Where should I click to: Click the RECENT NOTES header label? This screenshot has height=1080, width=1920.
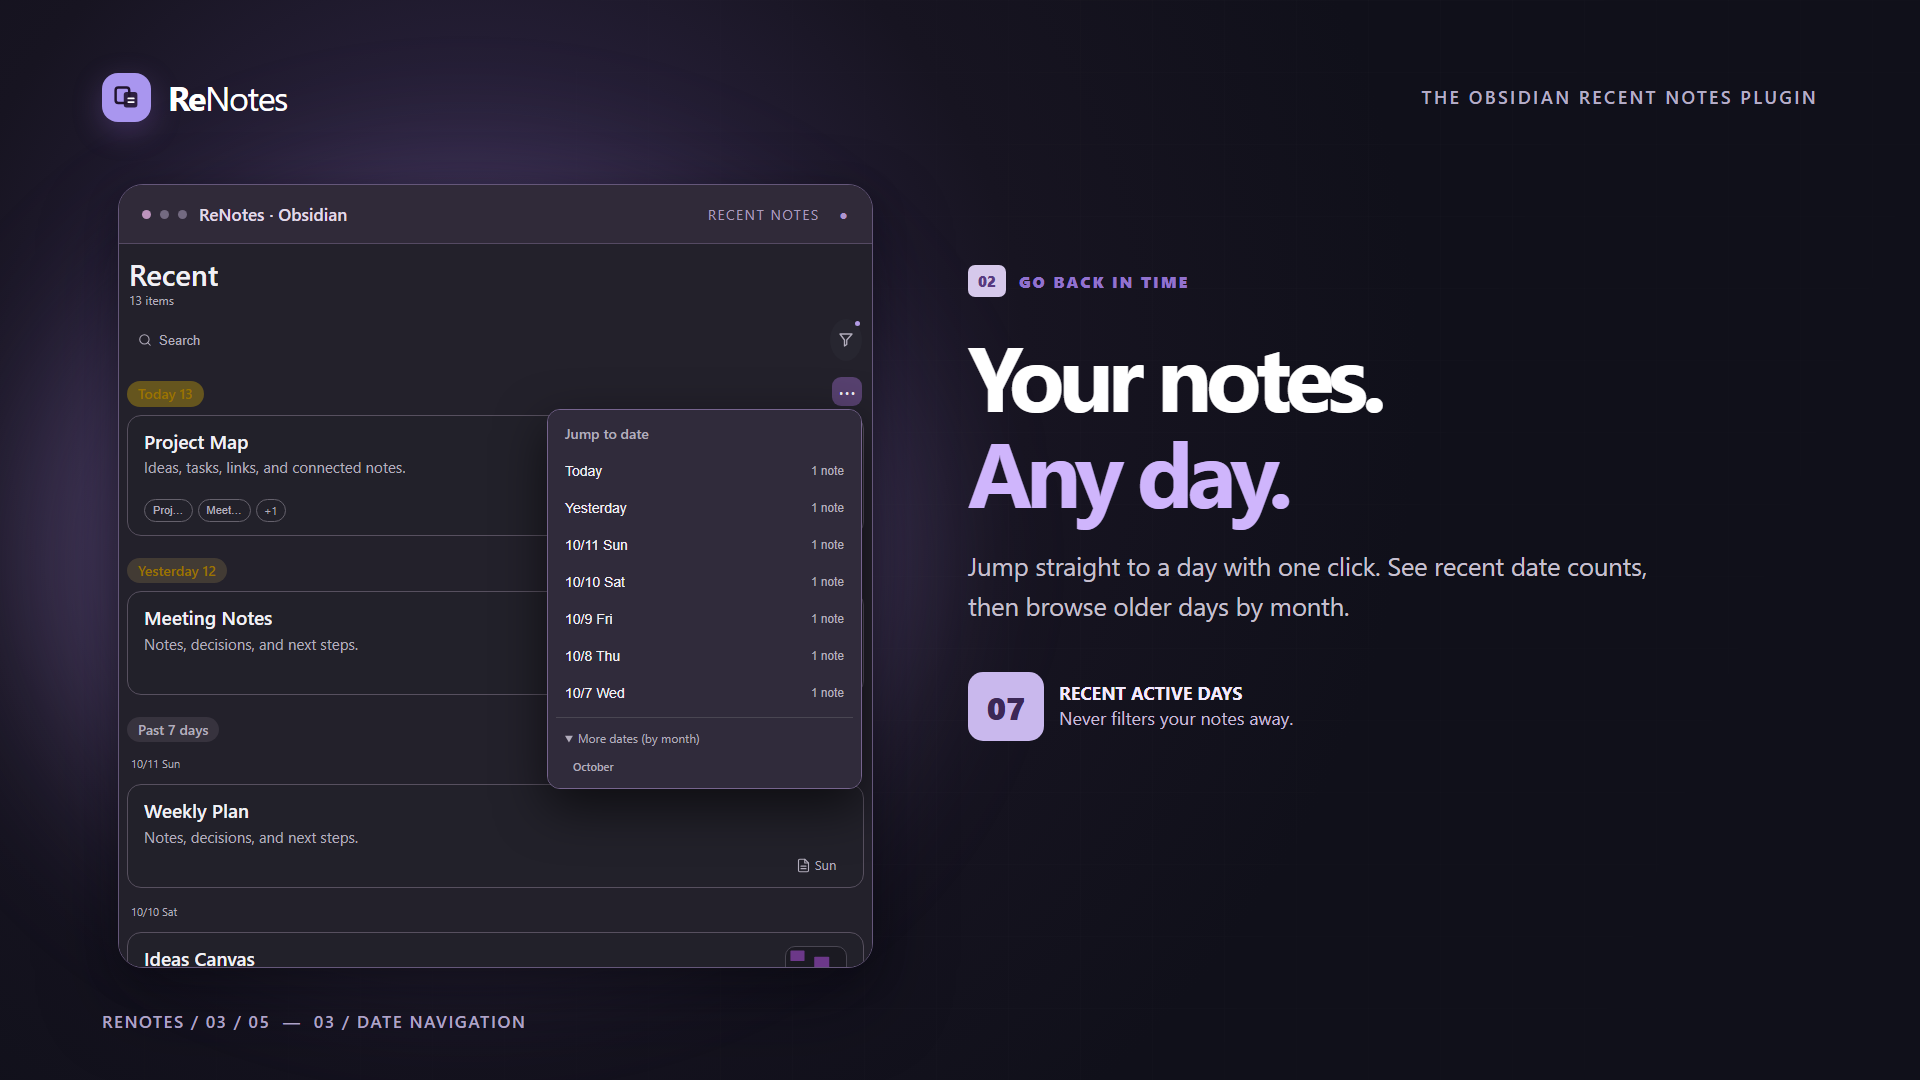click(763, 215)
